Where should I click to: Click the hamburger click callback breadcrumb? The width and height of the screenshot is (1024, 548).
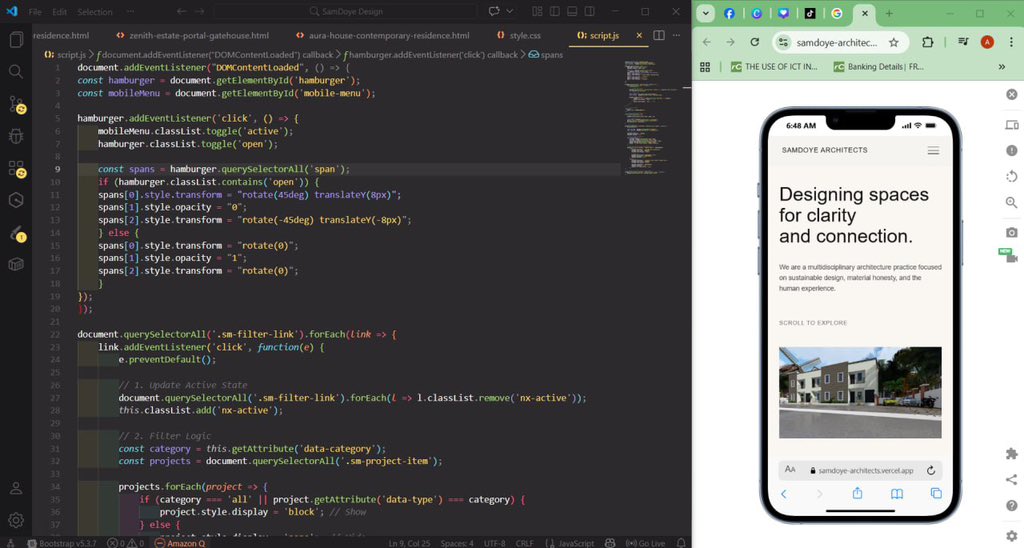coord(430,55)
